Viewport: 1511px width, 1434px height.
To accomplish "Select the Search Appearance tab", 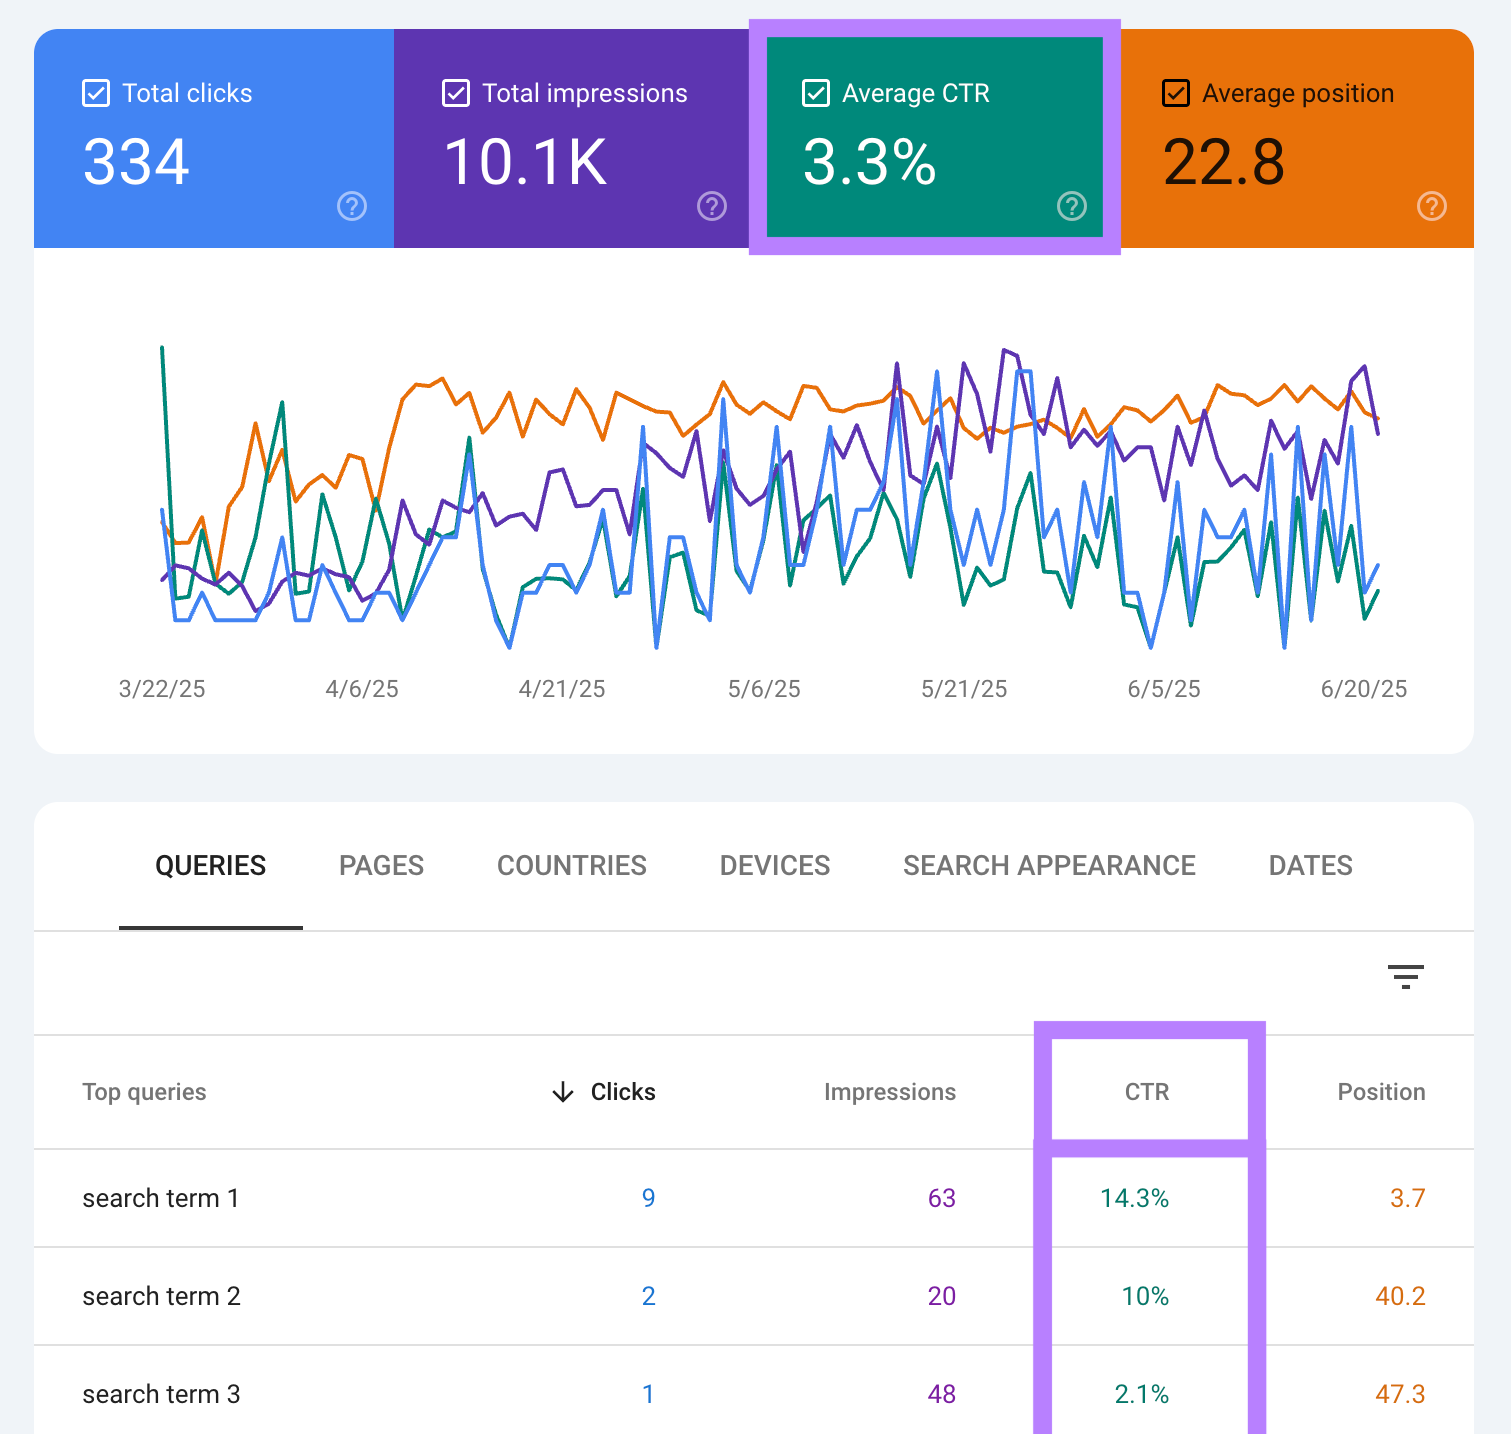I will point(1049,865).
